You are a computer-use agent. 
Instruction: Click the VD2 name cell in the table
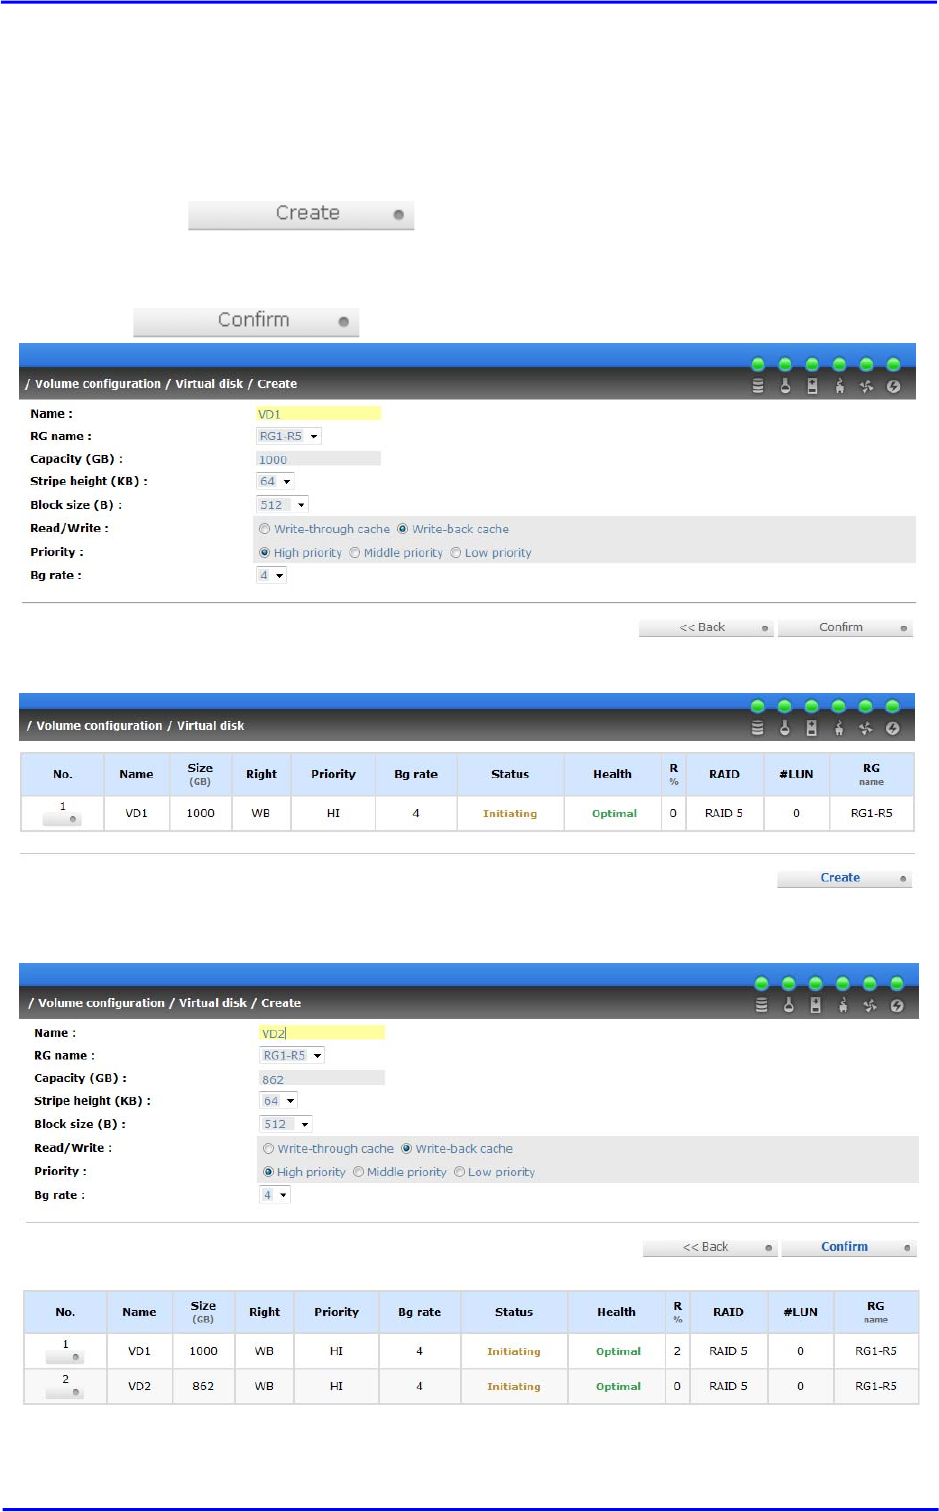139,1386
